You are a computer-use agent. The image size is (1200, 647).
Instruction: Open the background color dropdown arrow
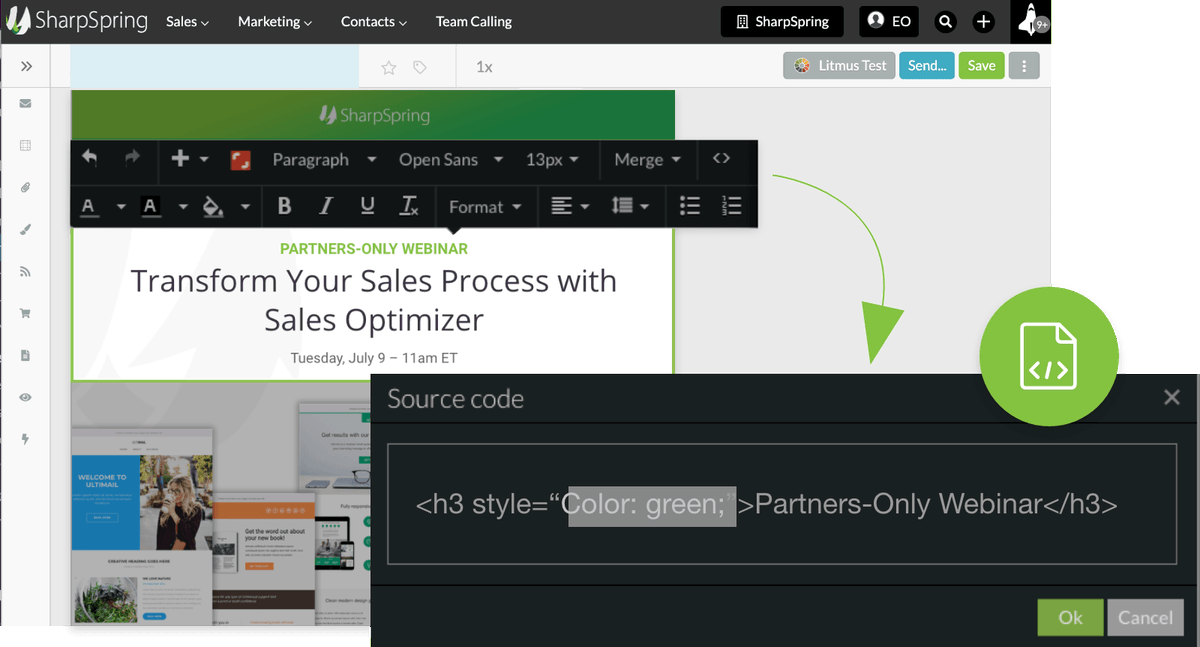pos(183,207)
